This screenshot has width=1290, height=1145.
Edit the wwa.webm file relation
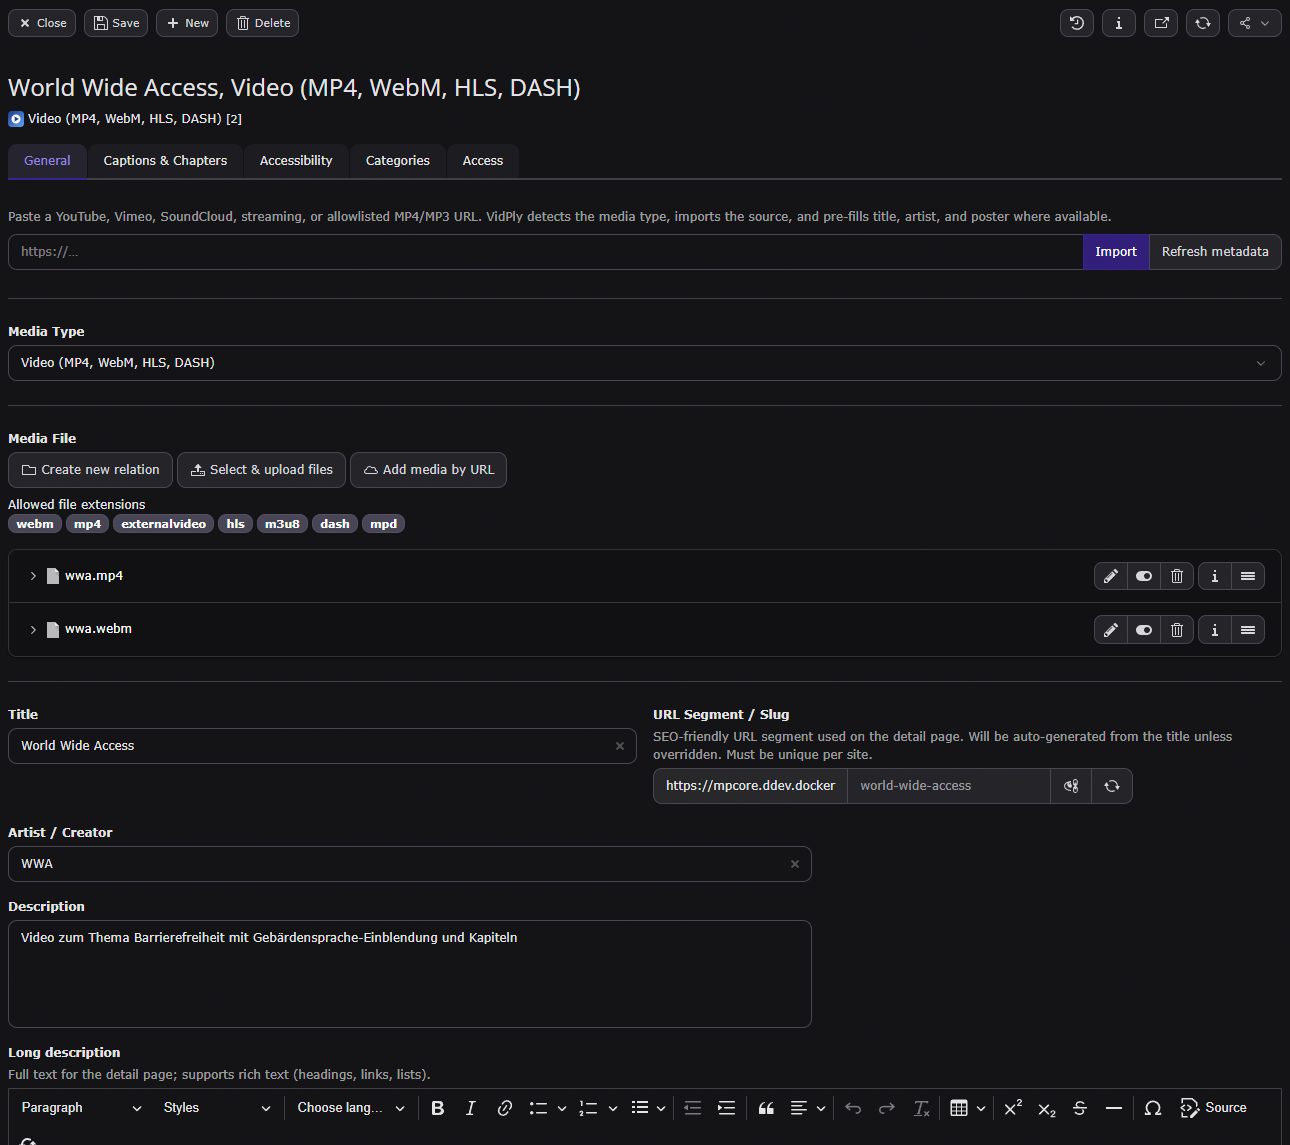pyautogui.click(x=1111, y=630)
